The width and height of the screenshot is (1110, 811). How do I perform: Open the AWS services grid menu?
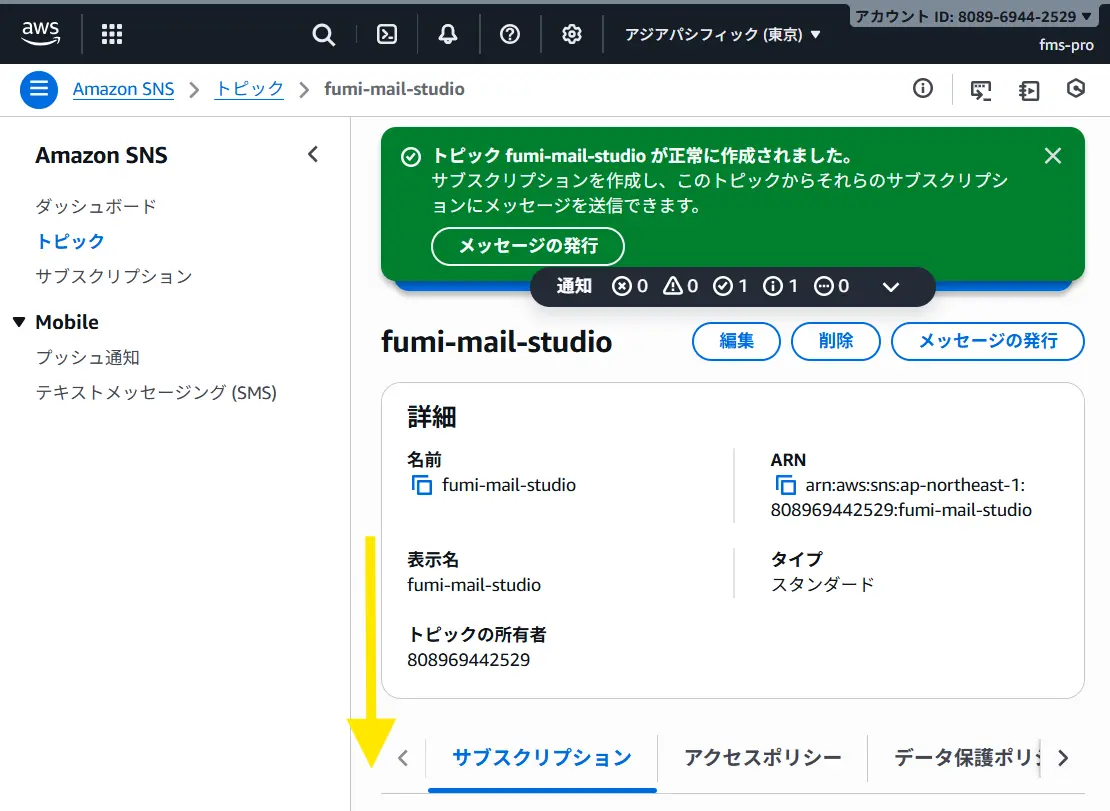point(112,35)
